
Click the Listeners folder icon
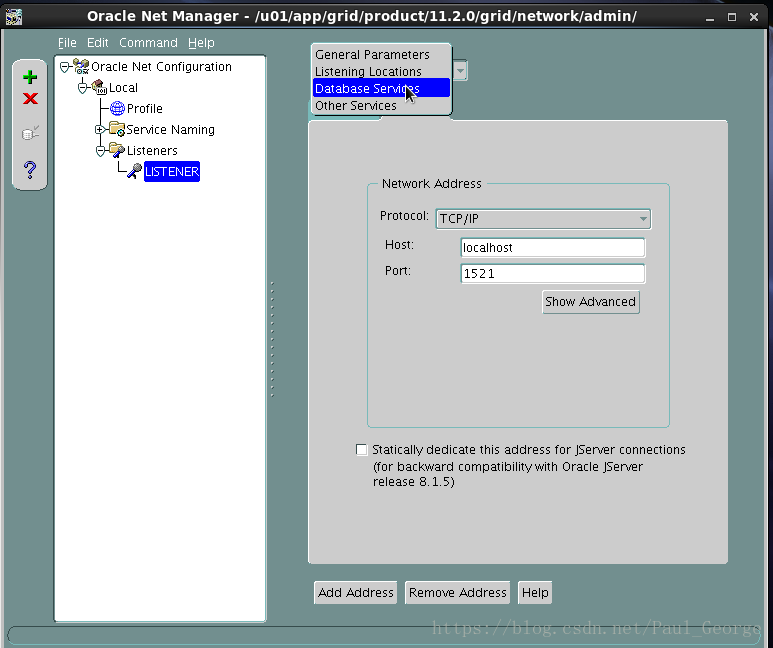[117, 150]
